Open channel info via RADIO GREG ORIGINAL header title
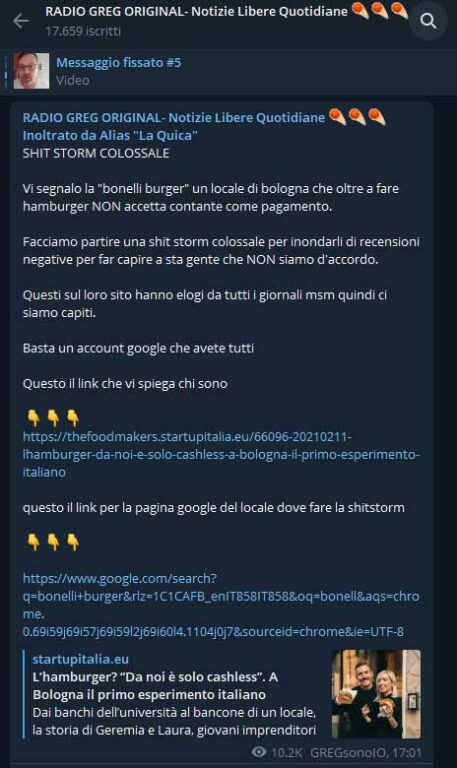This screenshot has width=457, height=768. (196, 11)
